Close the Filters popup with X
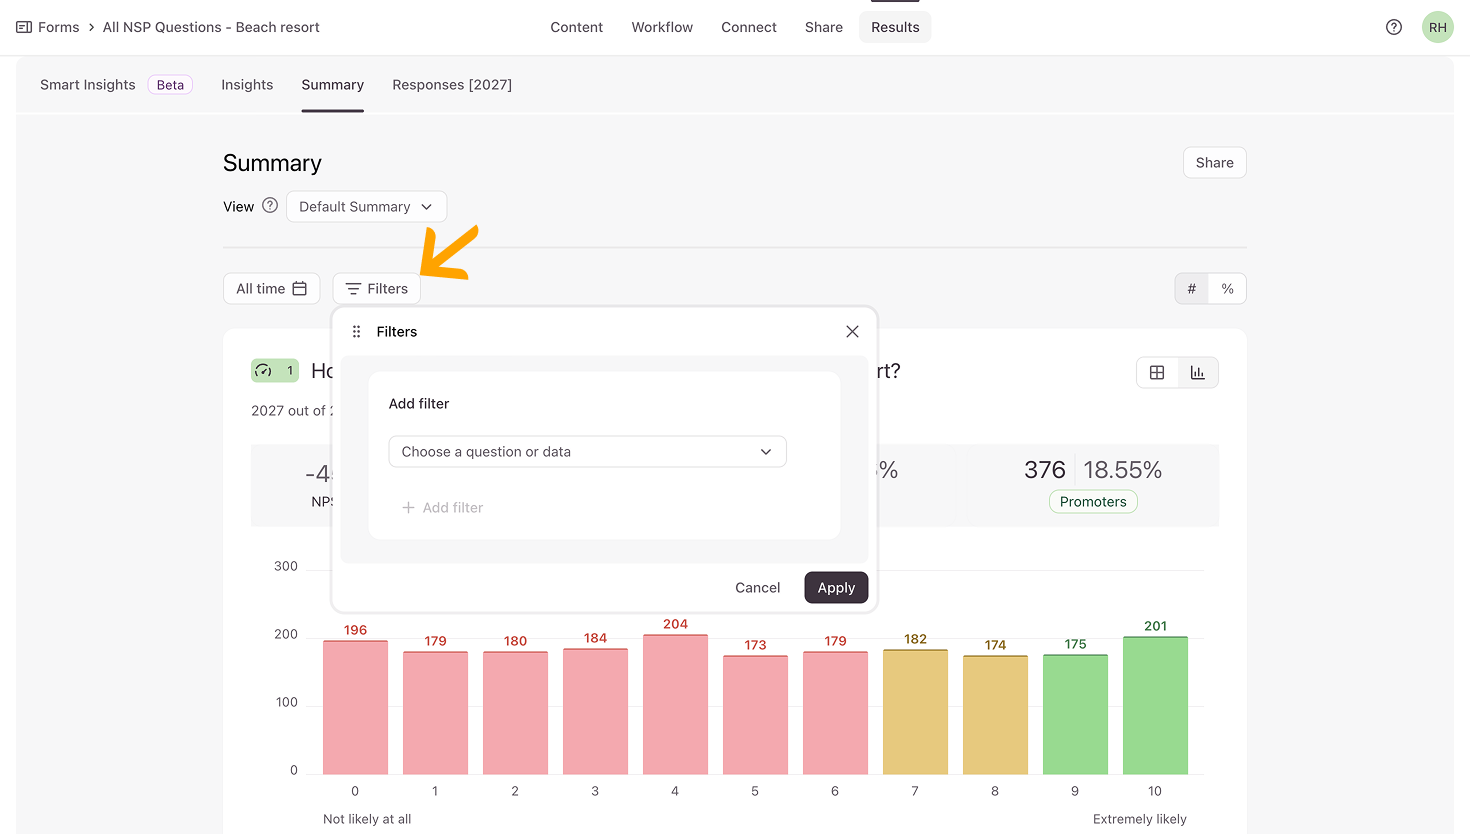Image resolution: width=1470 pixels, height=834 pixels. [x=852, y=332]
